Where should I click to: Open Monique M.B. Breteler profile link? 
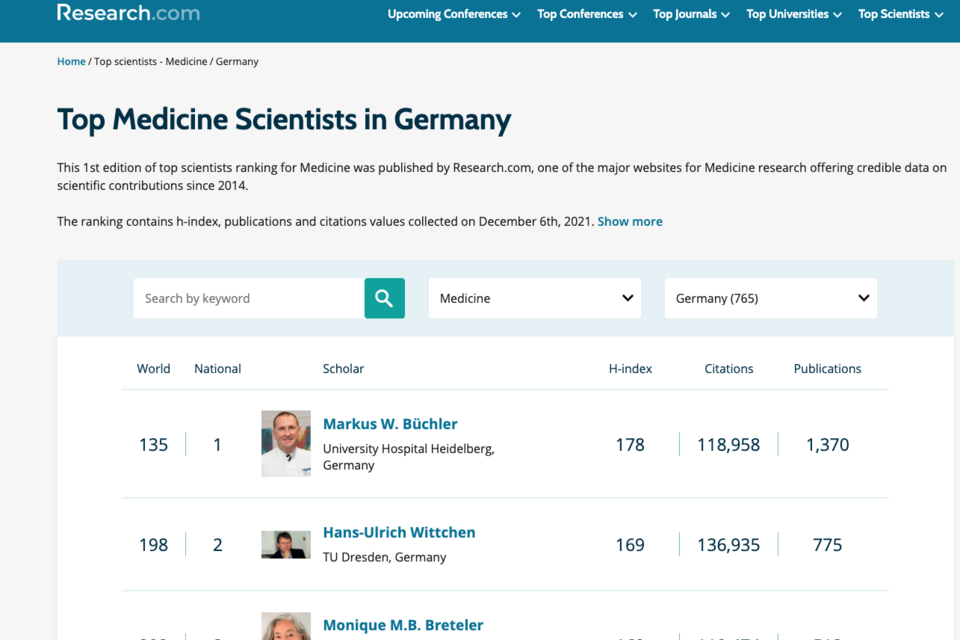pos(403,625)
